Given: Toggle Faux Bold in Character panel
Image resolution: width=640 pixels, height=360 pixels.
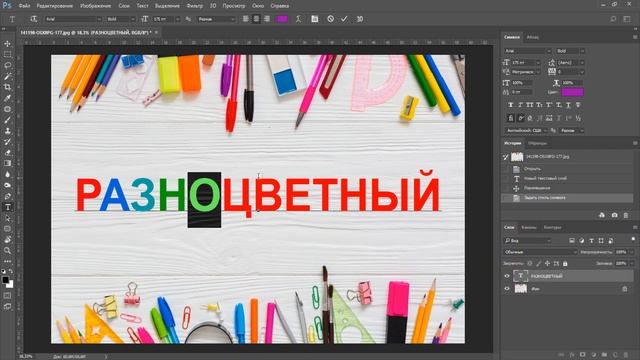Looking at the screenshot, I should 511,105.
